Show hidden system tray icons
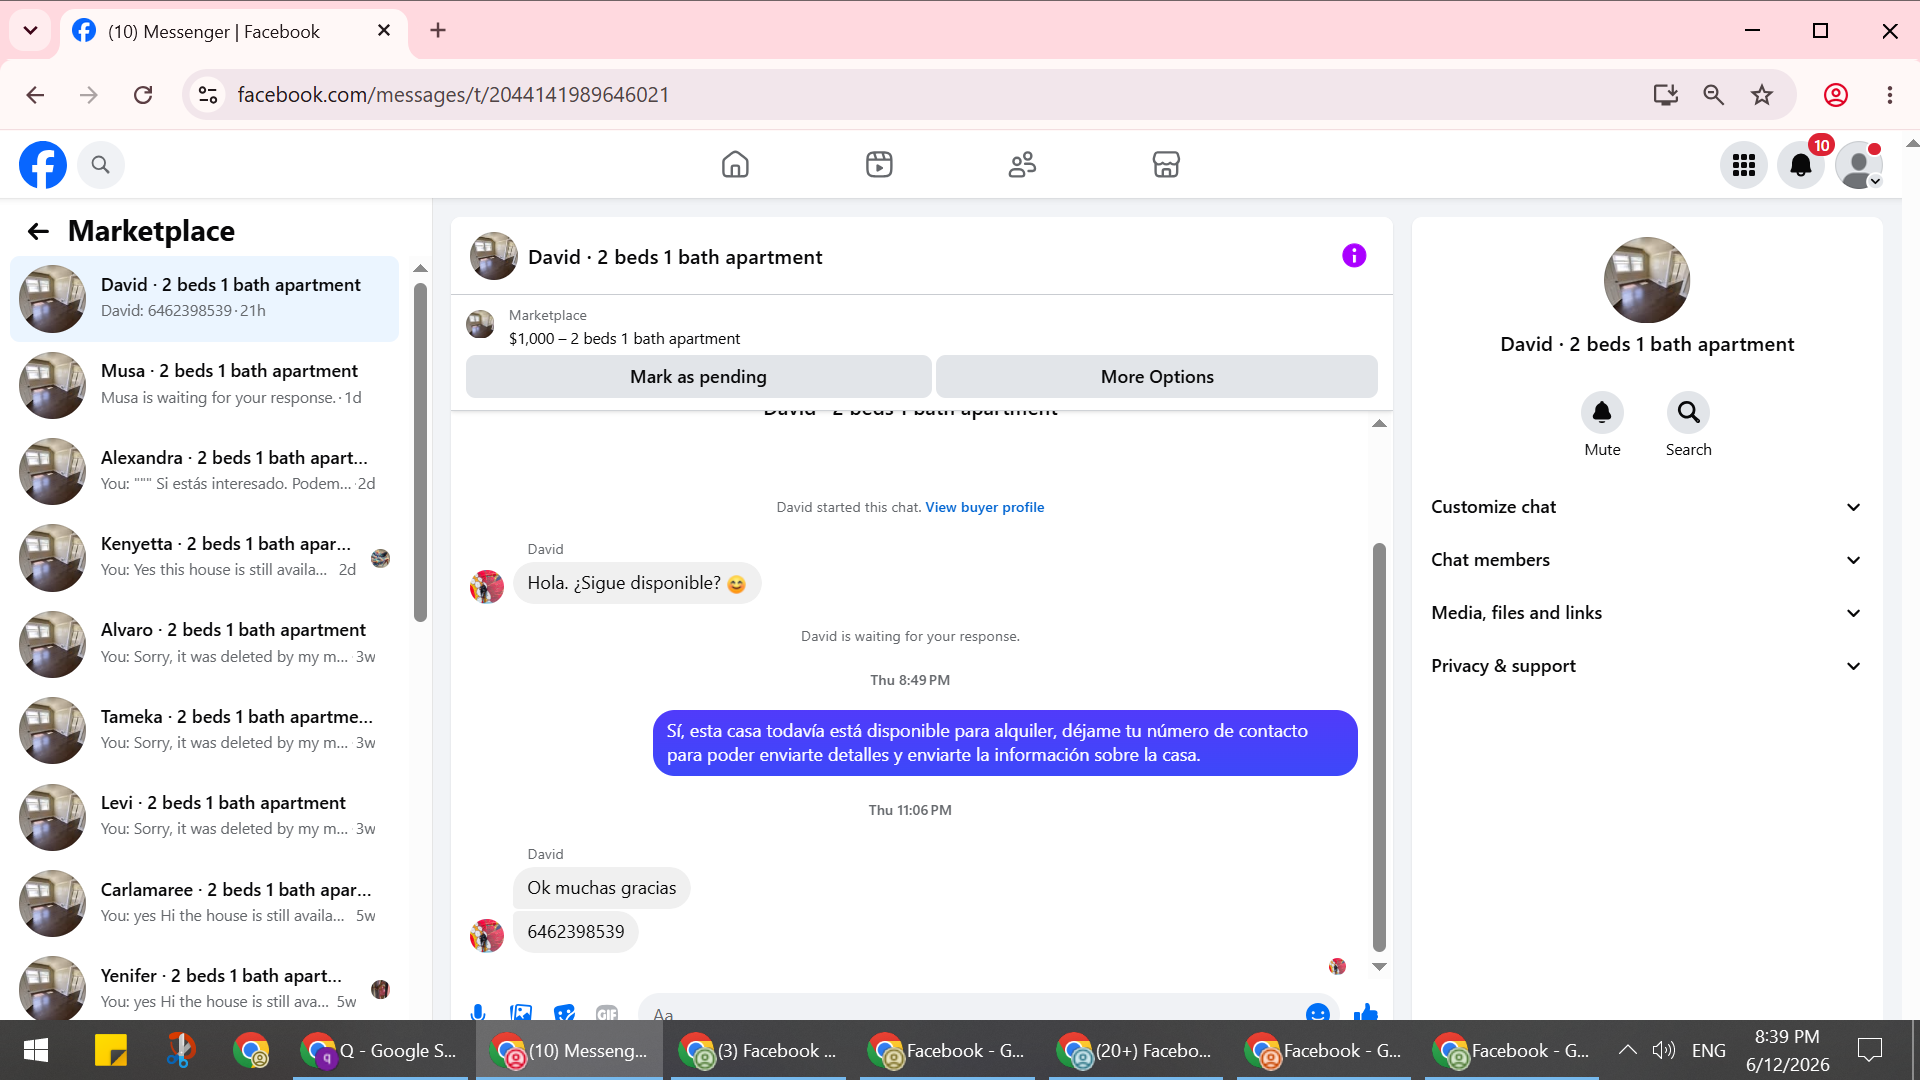This screenshot has height=1080, width=1920. coord(1627,1050)
